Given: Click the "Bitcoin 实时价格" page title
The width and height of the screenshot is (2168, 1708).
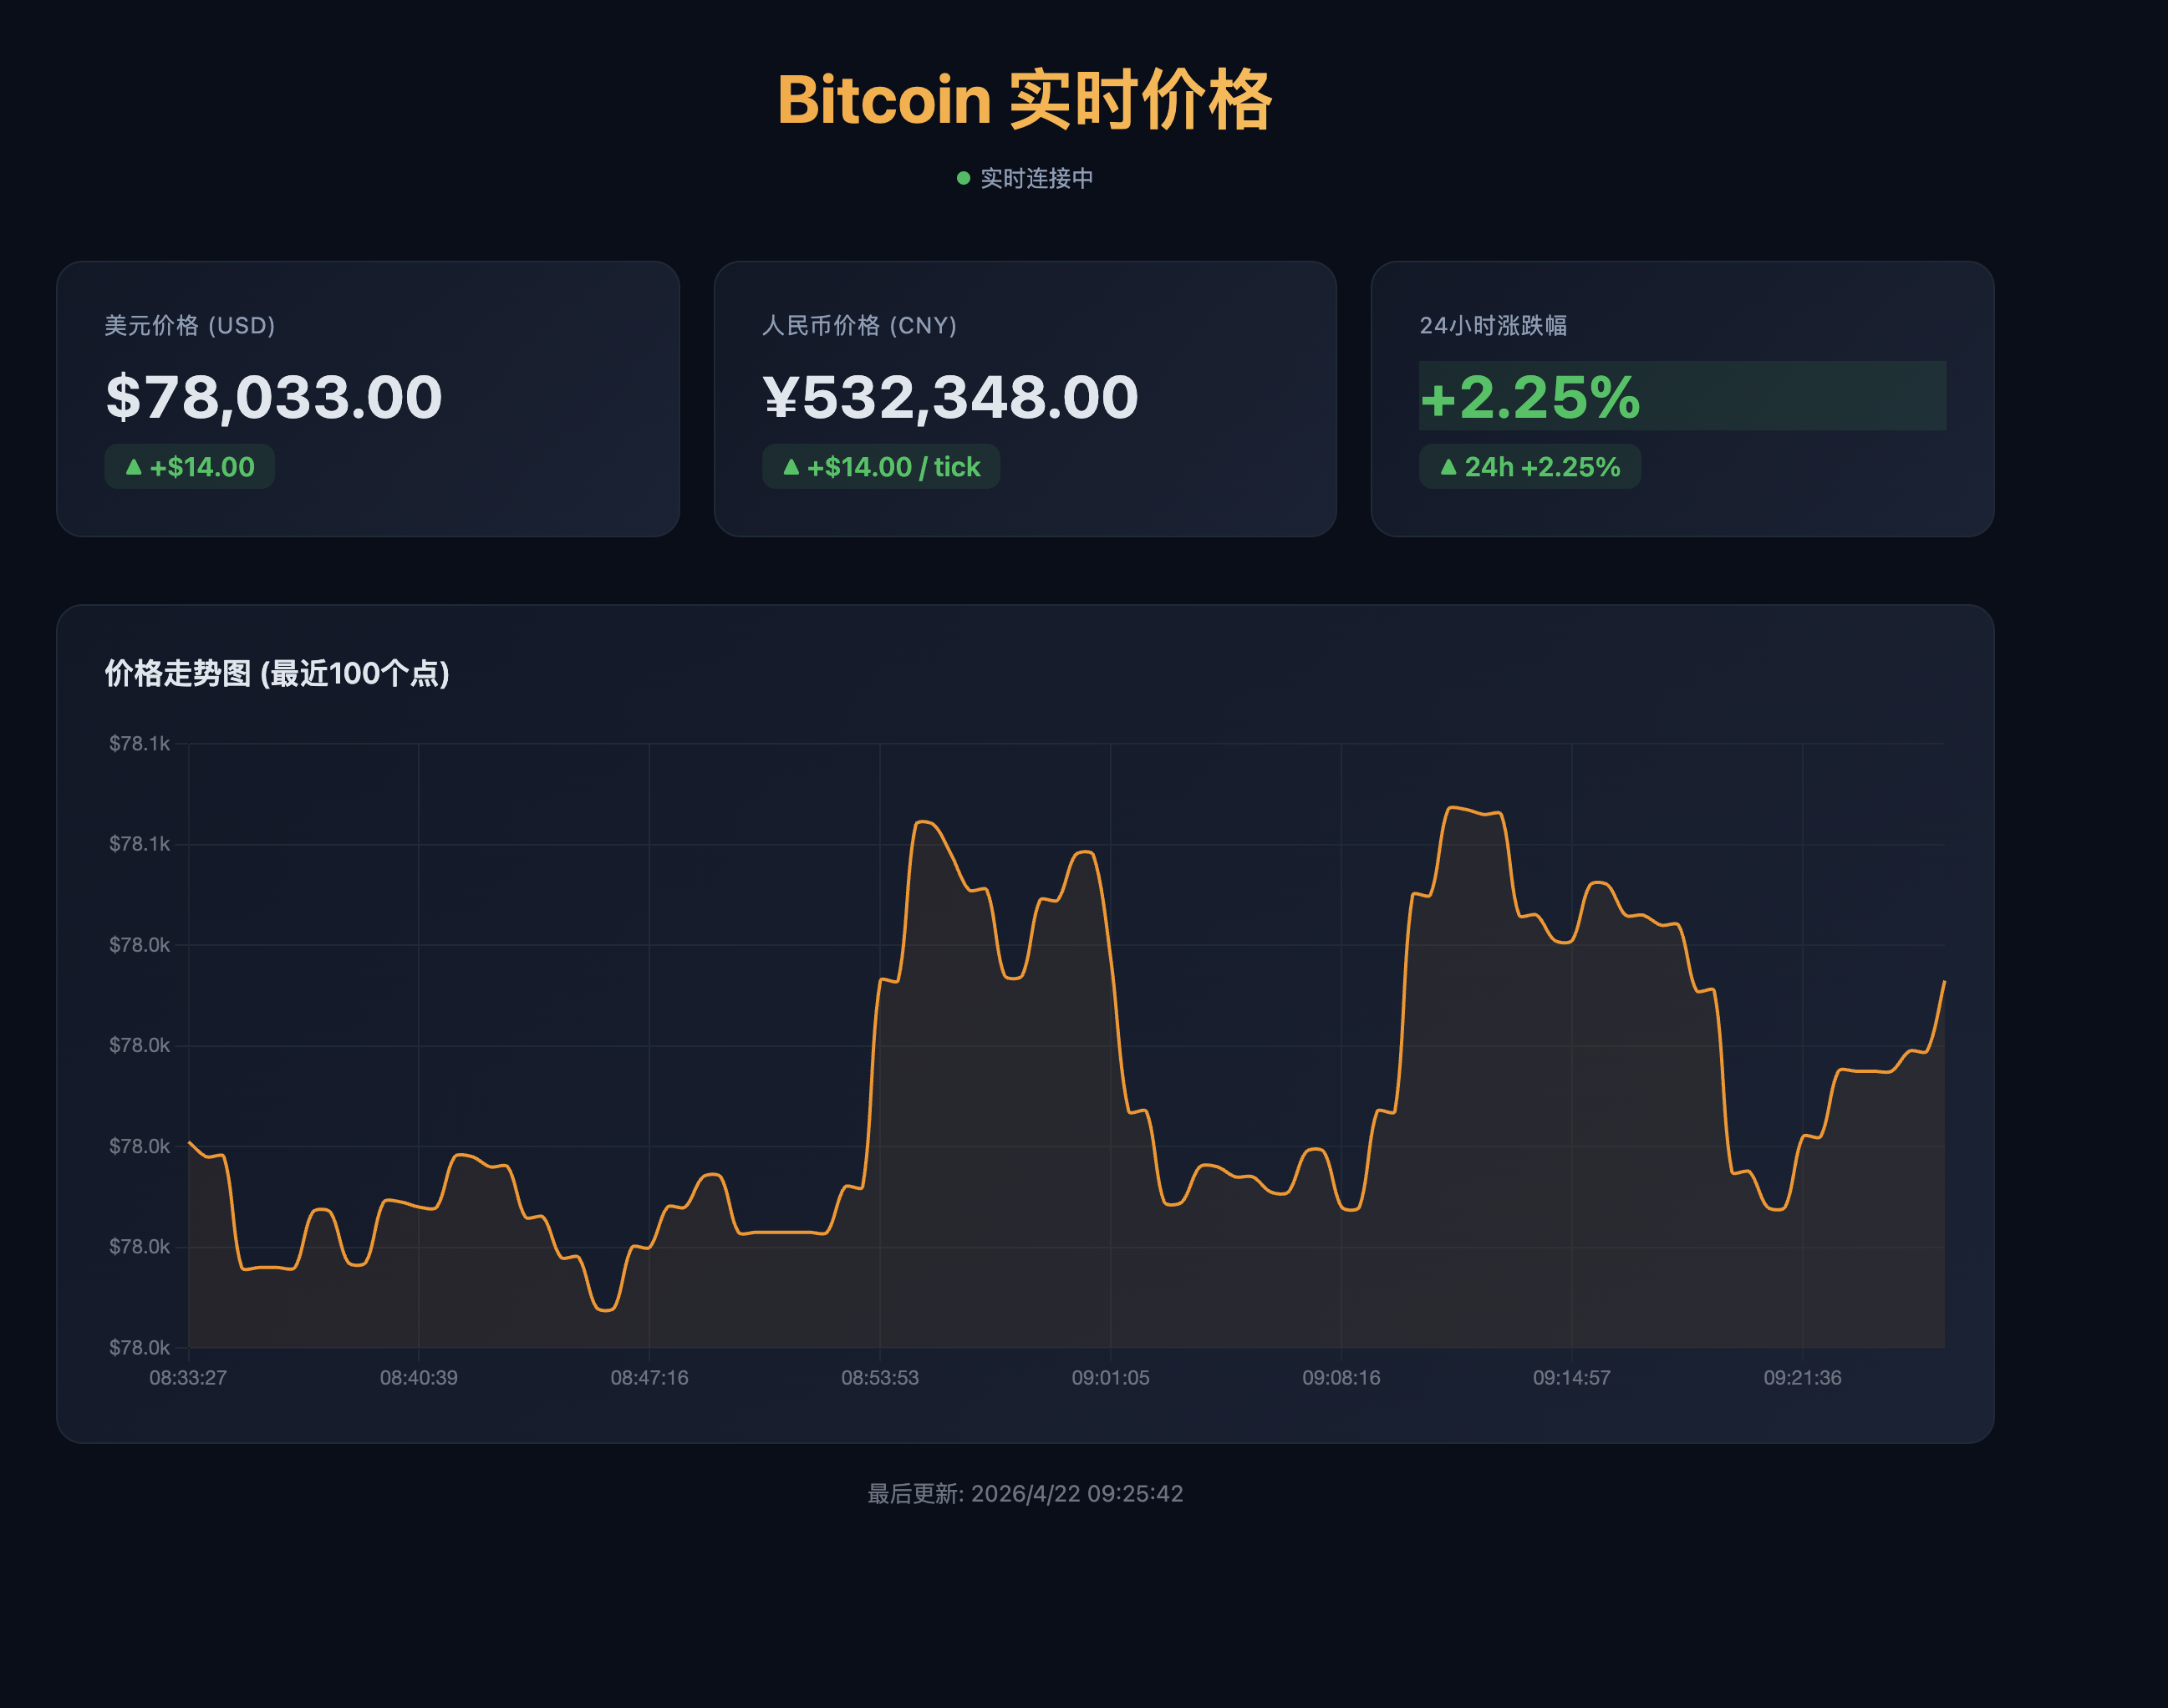Looking at the screenshot, I should point(1024,100).
